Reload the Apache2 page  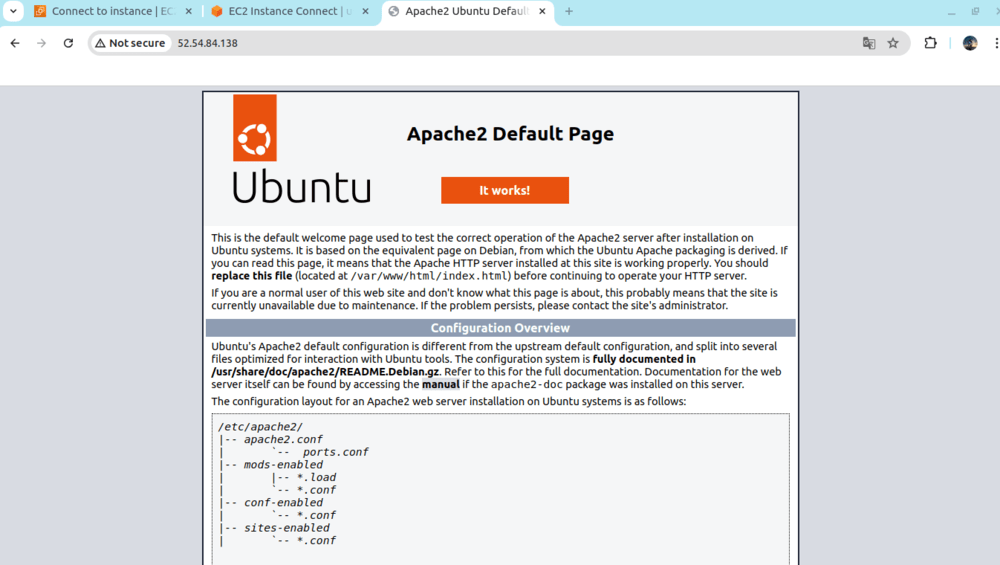[68, 43]
